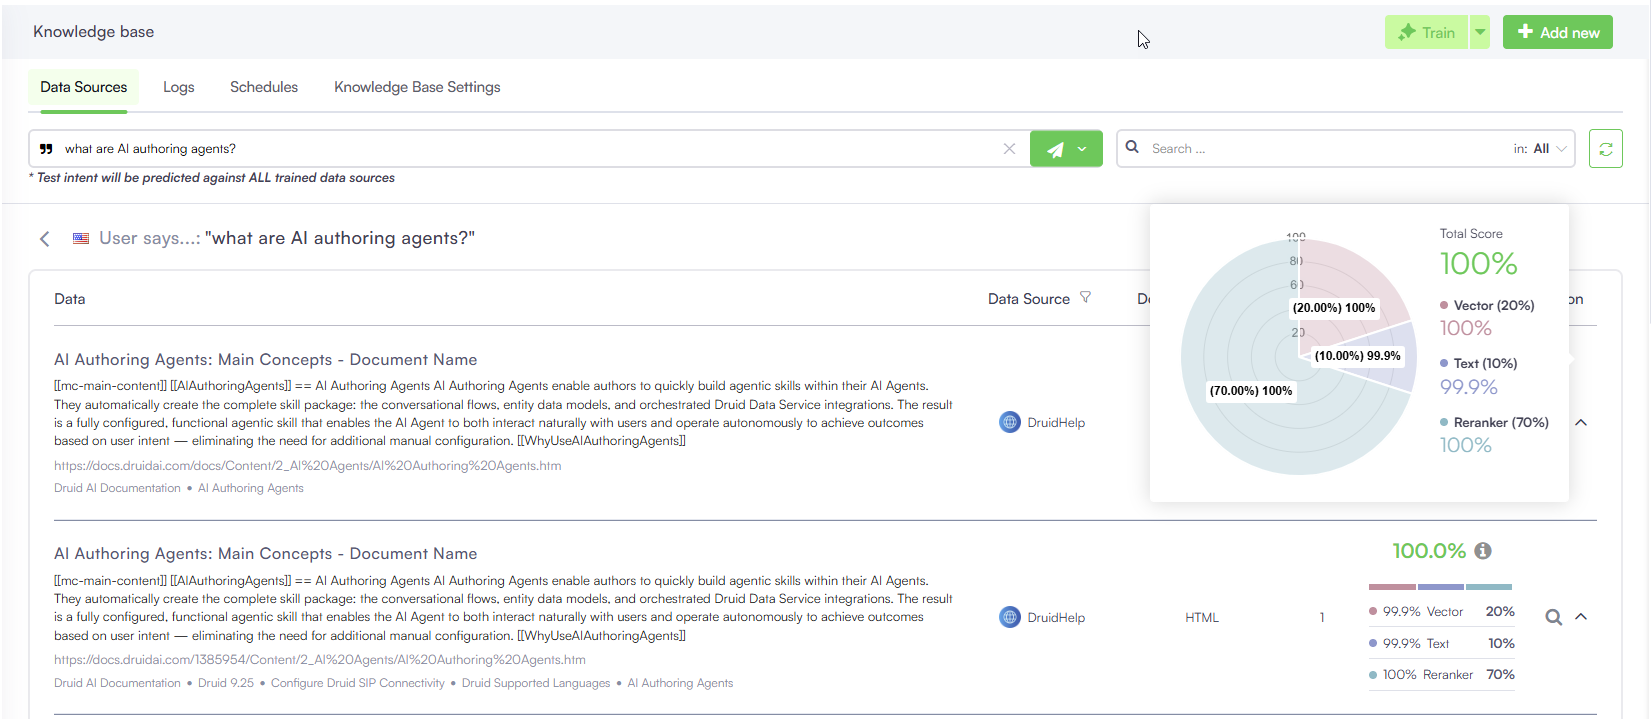The width and height of the screenshot is (1651, 719).
Task: Clear the test query with the X icon
Action: click(x=1009, y=148)
